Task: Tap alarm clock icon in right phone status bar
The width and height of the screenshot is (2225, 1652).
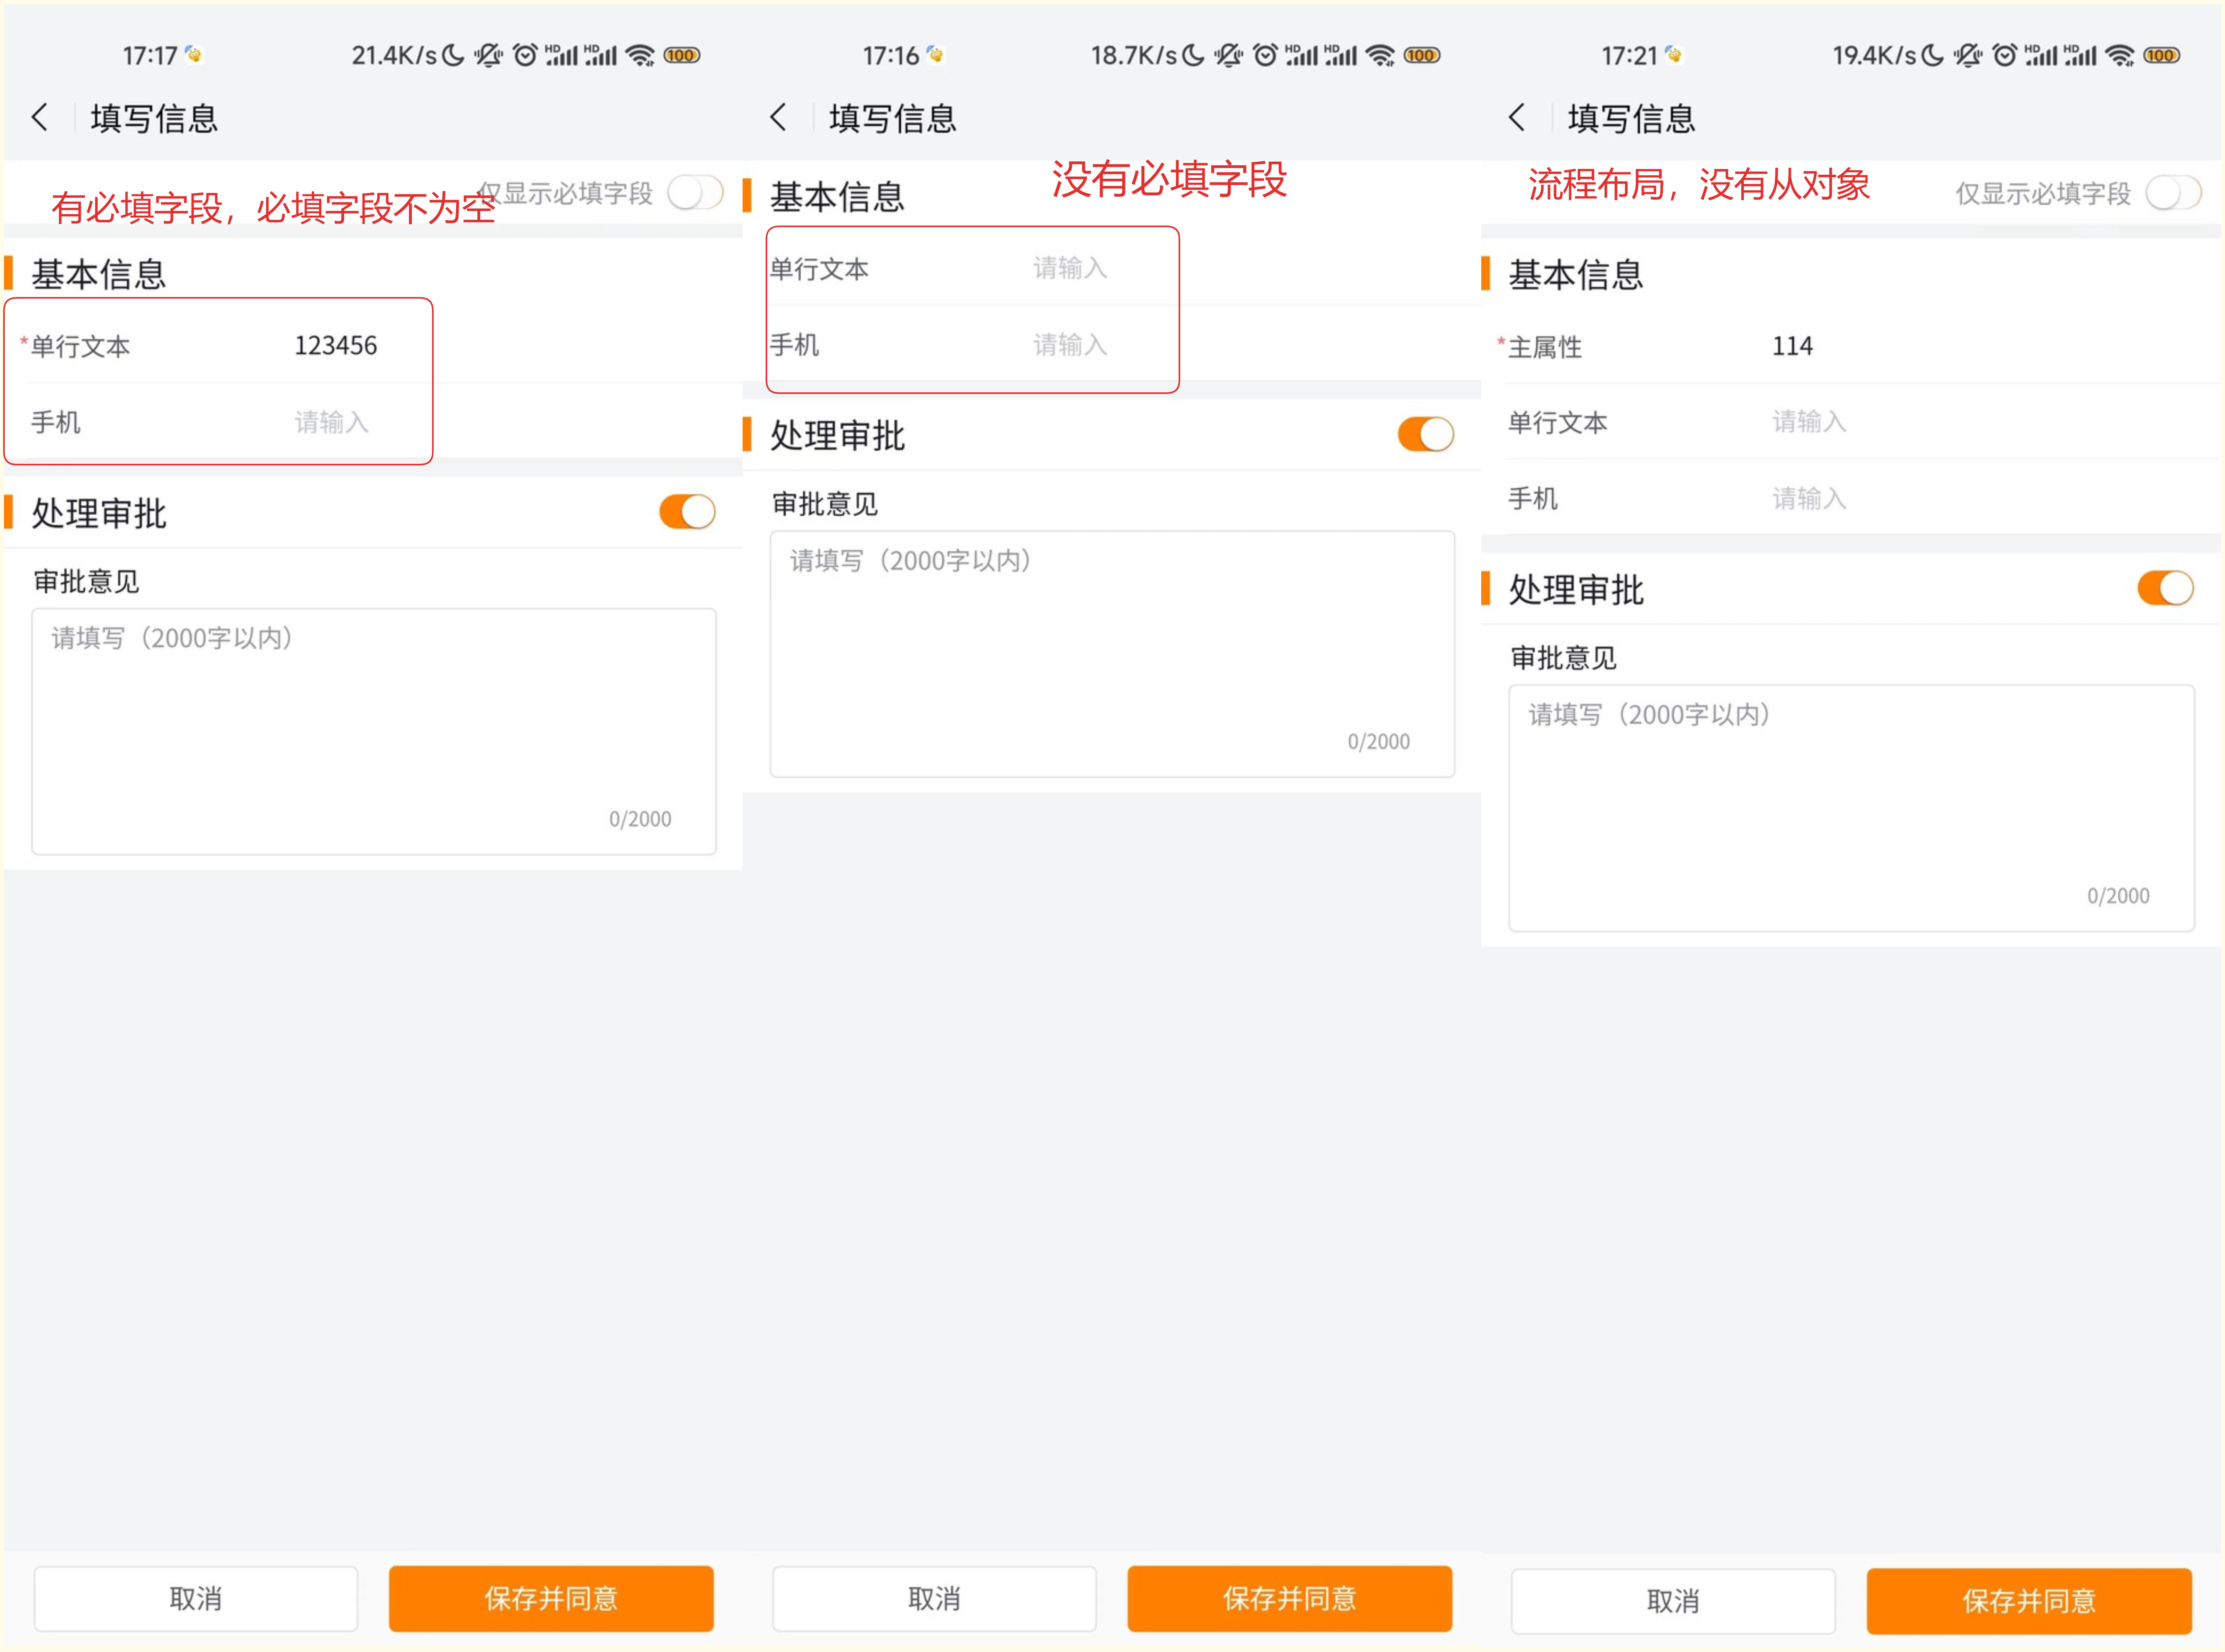Action: (x=2003, y=55)
